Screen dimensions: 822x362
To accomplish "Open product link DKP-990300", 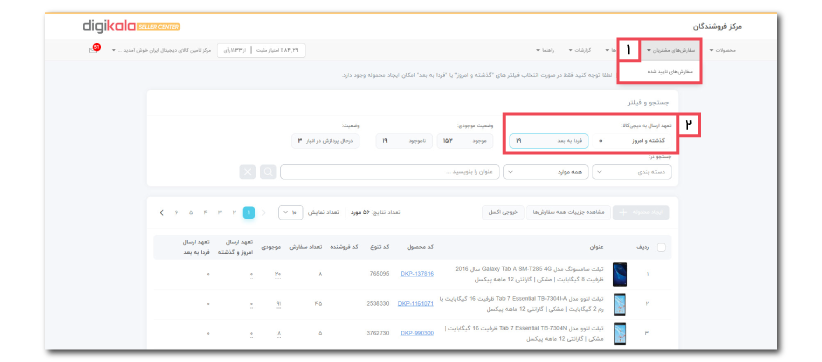I will click(x=417, y=333).
